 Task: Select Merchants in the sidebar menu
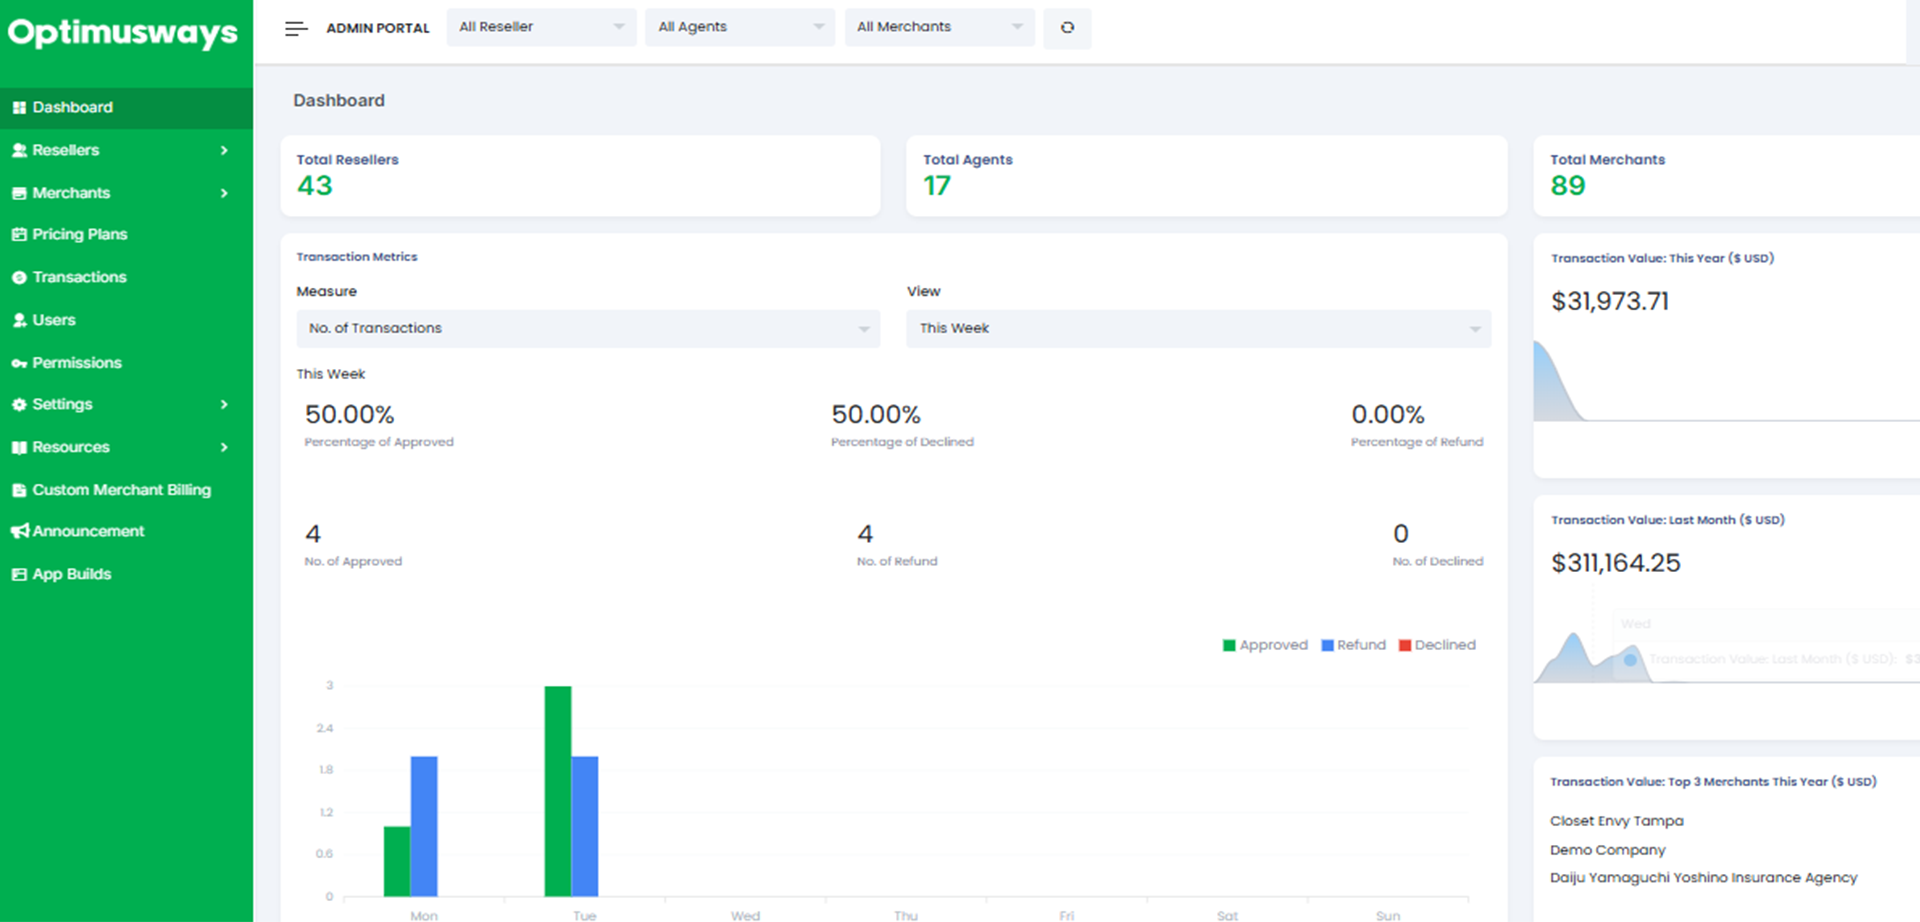coord(71,193)
